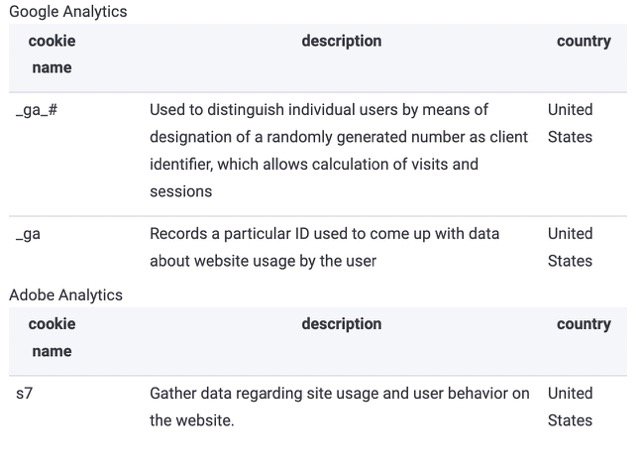Click 'the website.' text in s7 row
The width and height of the screenshot is (640, 471).
click(192, 421)
